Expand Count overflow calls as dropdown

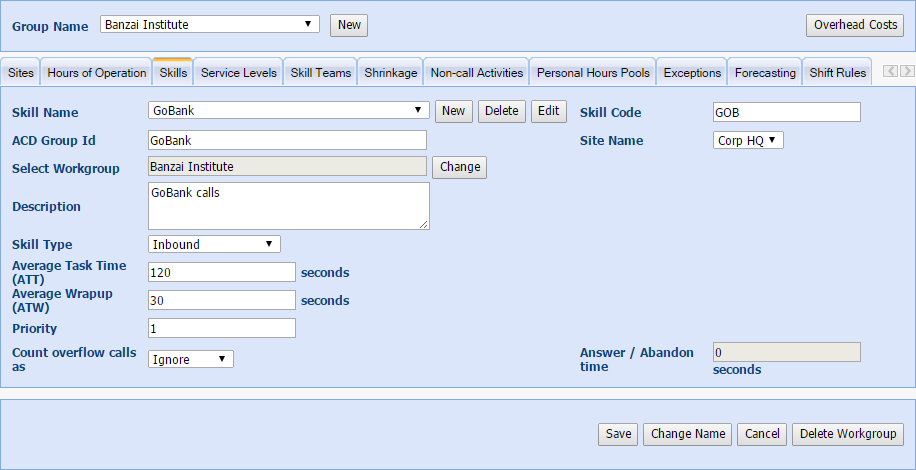(191, 359)
